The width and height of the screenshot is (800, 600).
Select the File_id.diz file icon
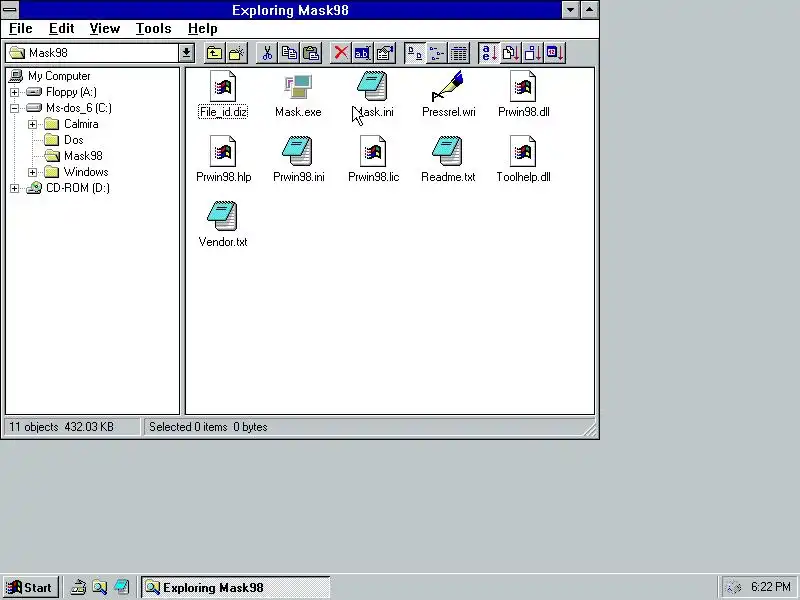coord(223,86)
